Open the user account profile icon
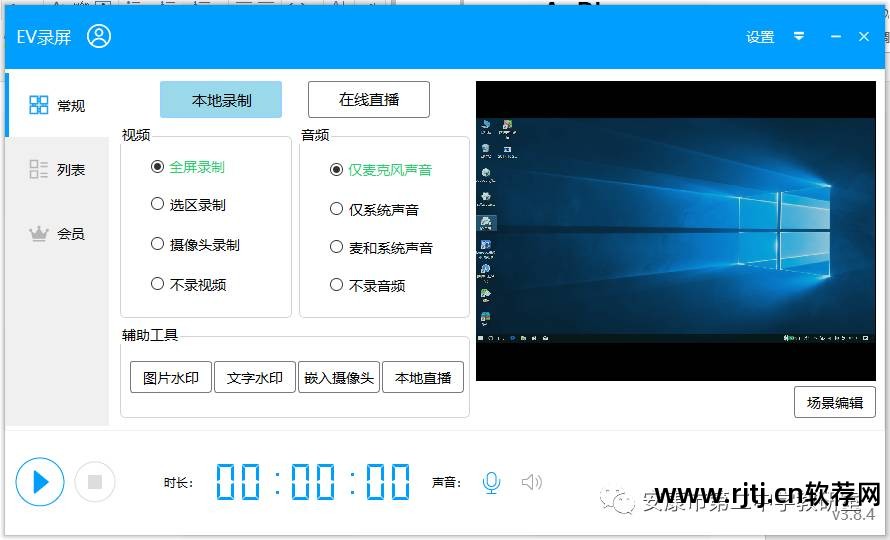Screen dimensions: 890x540 99,36
